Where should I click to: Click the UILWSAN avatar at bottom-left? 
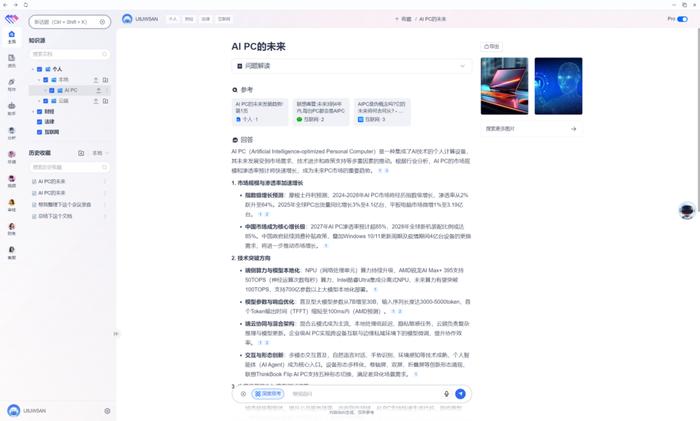pyautogui.click(x=13, y=410)
